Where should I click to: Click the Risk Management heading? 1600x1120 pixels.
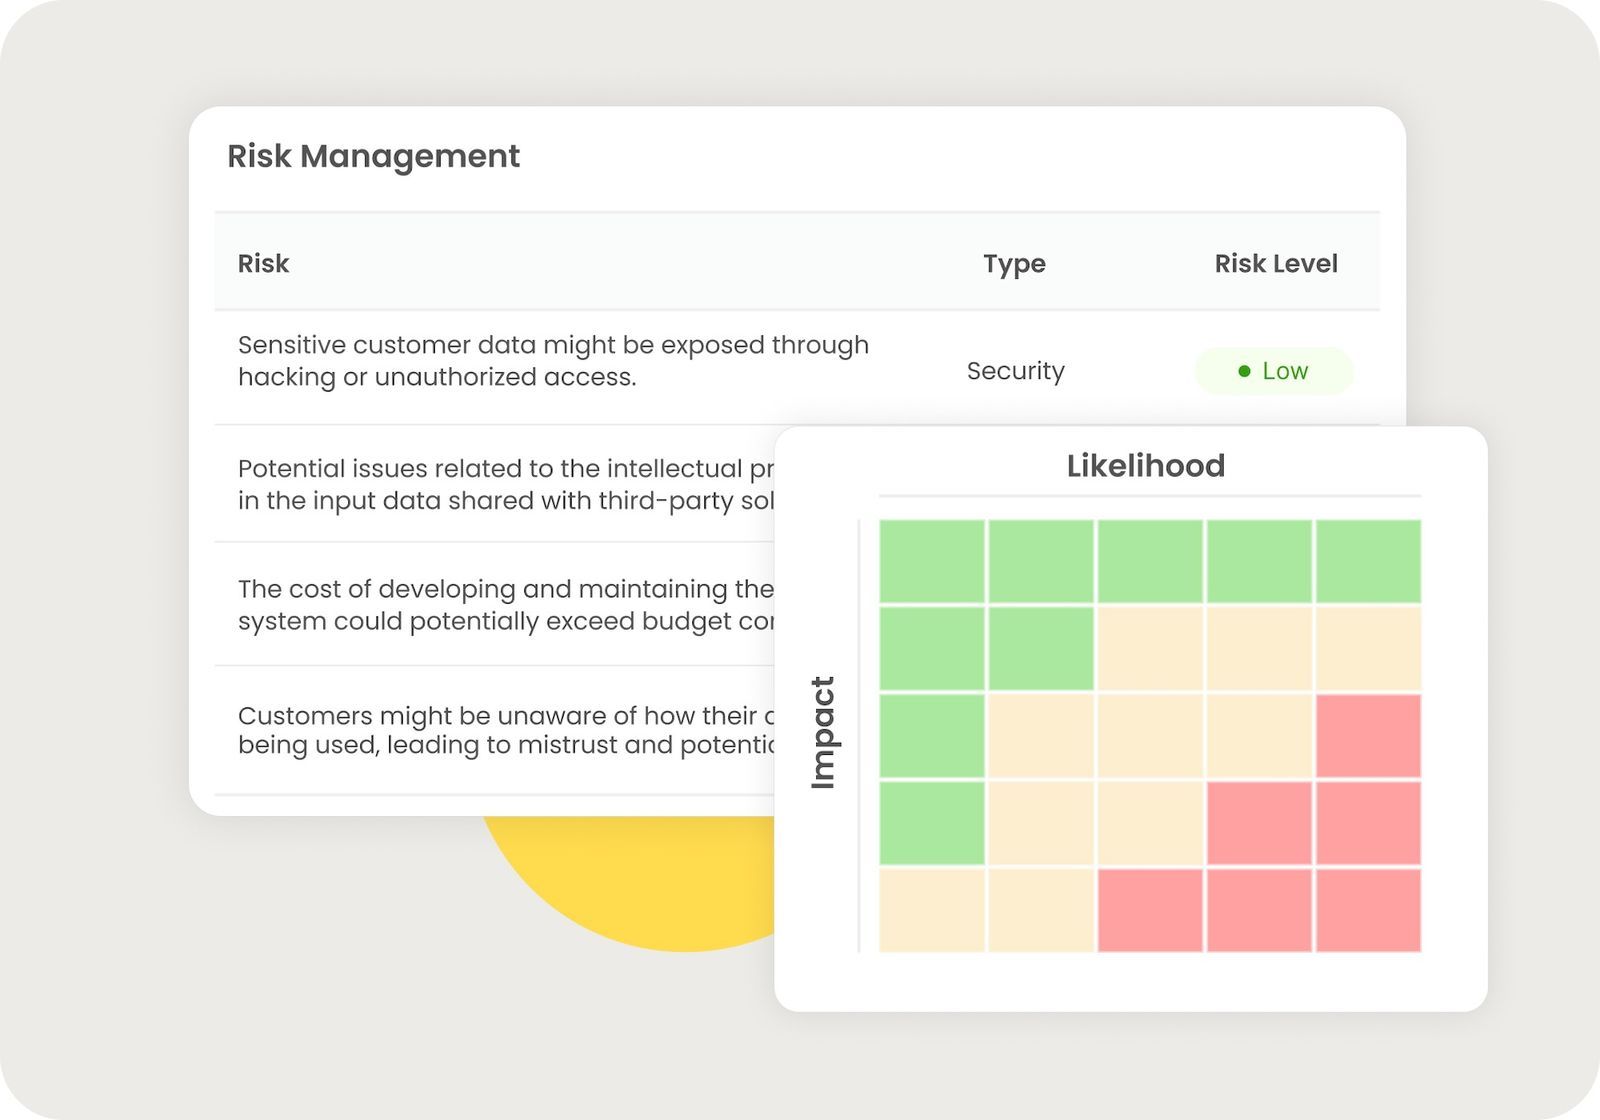pos(373,156)
